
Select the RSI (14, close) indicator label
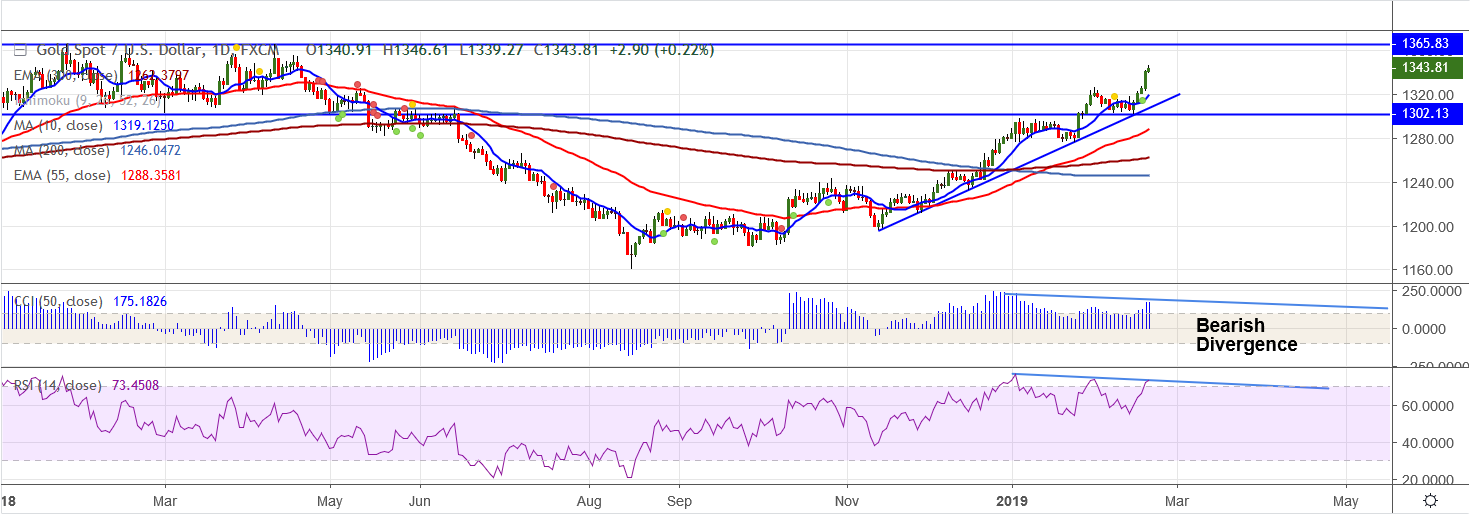coord(57,385)
